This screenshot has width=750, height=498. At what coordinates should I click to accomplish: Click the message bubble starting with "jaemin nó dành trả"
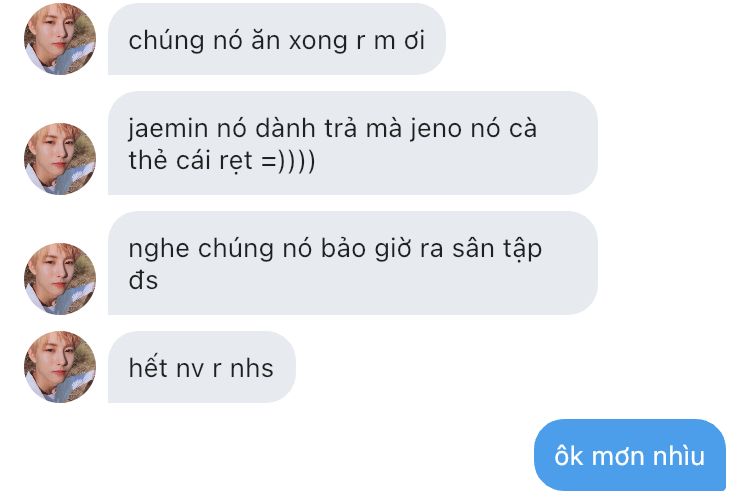353,143
